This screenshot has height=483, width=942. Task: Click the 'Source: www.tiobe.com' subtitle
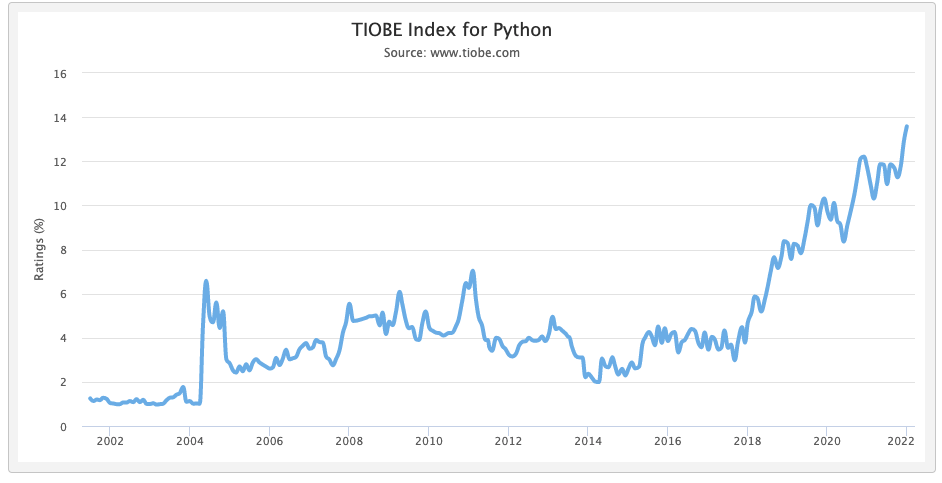tap(452, 53)
